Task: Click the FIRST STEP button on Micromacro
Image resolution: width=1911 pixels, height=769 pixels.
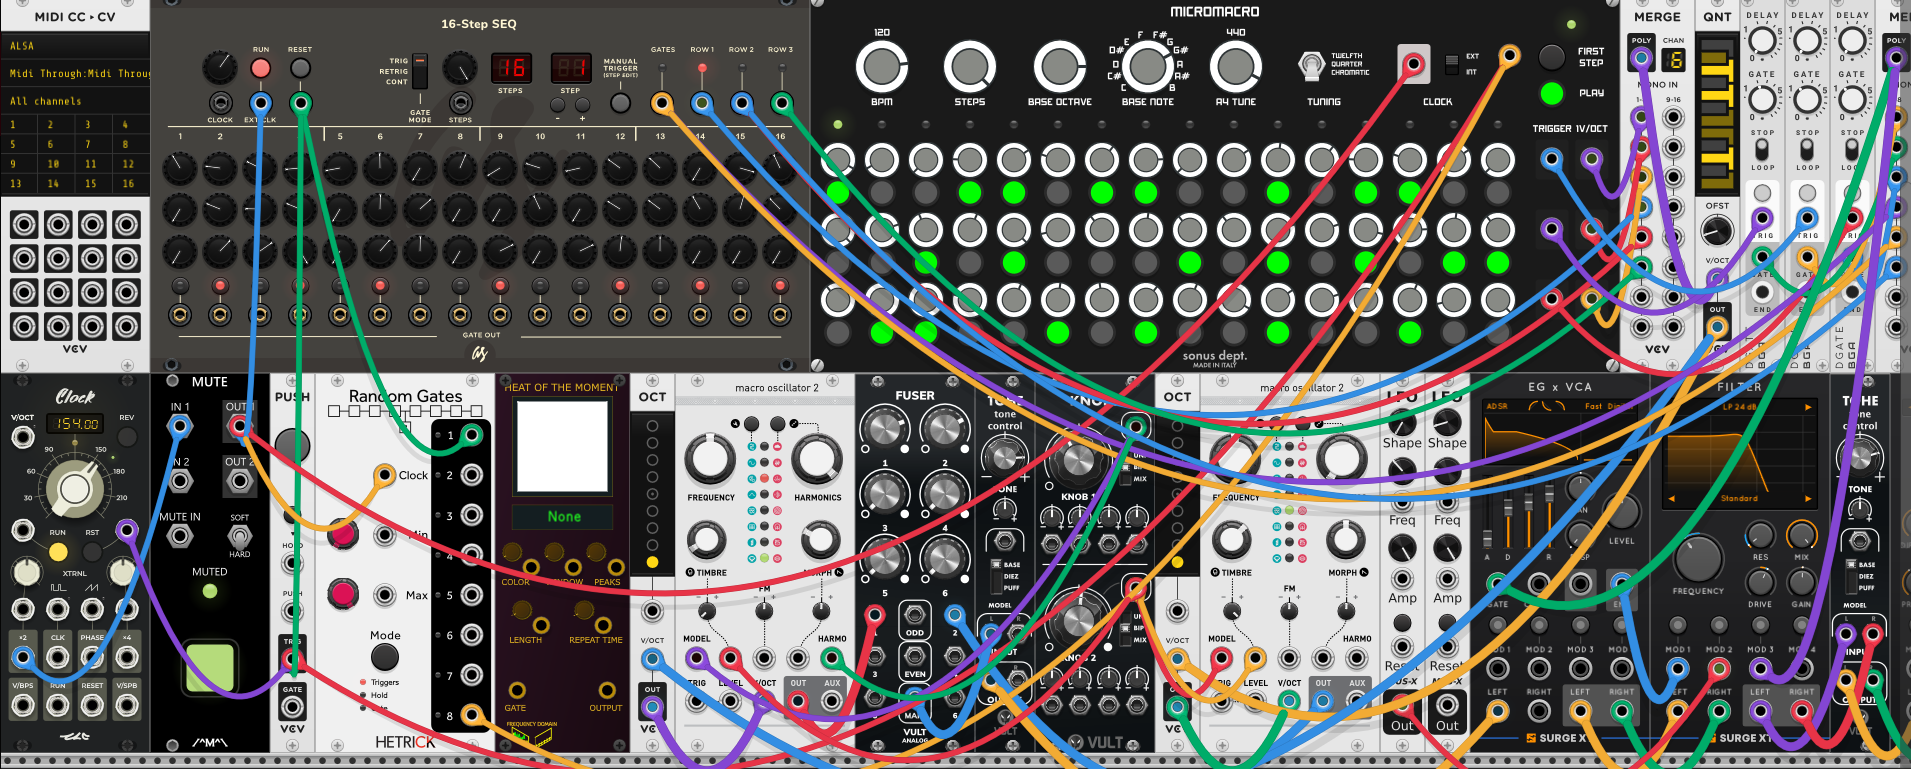Action: click(1551, 57)
